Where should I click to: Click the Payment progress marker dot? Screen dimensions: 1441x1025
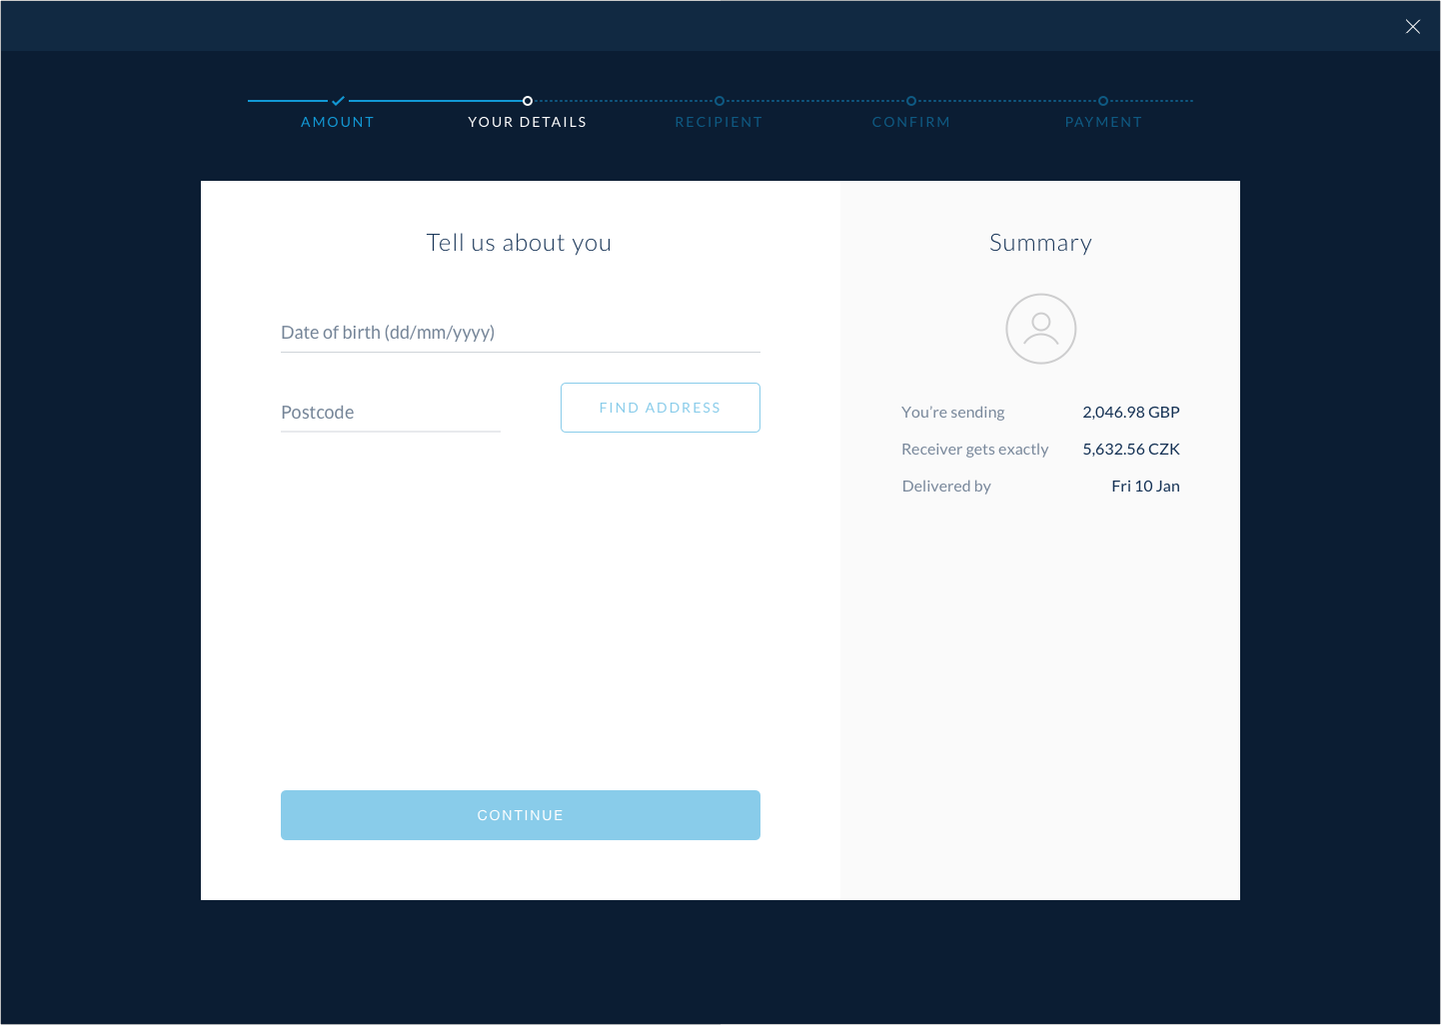tap(1103, 101)
